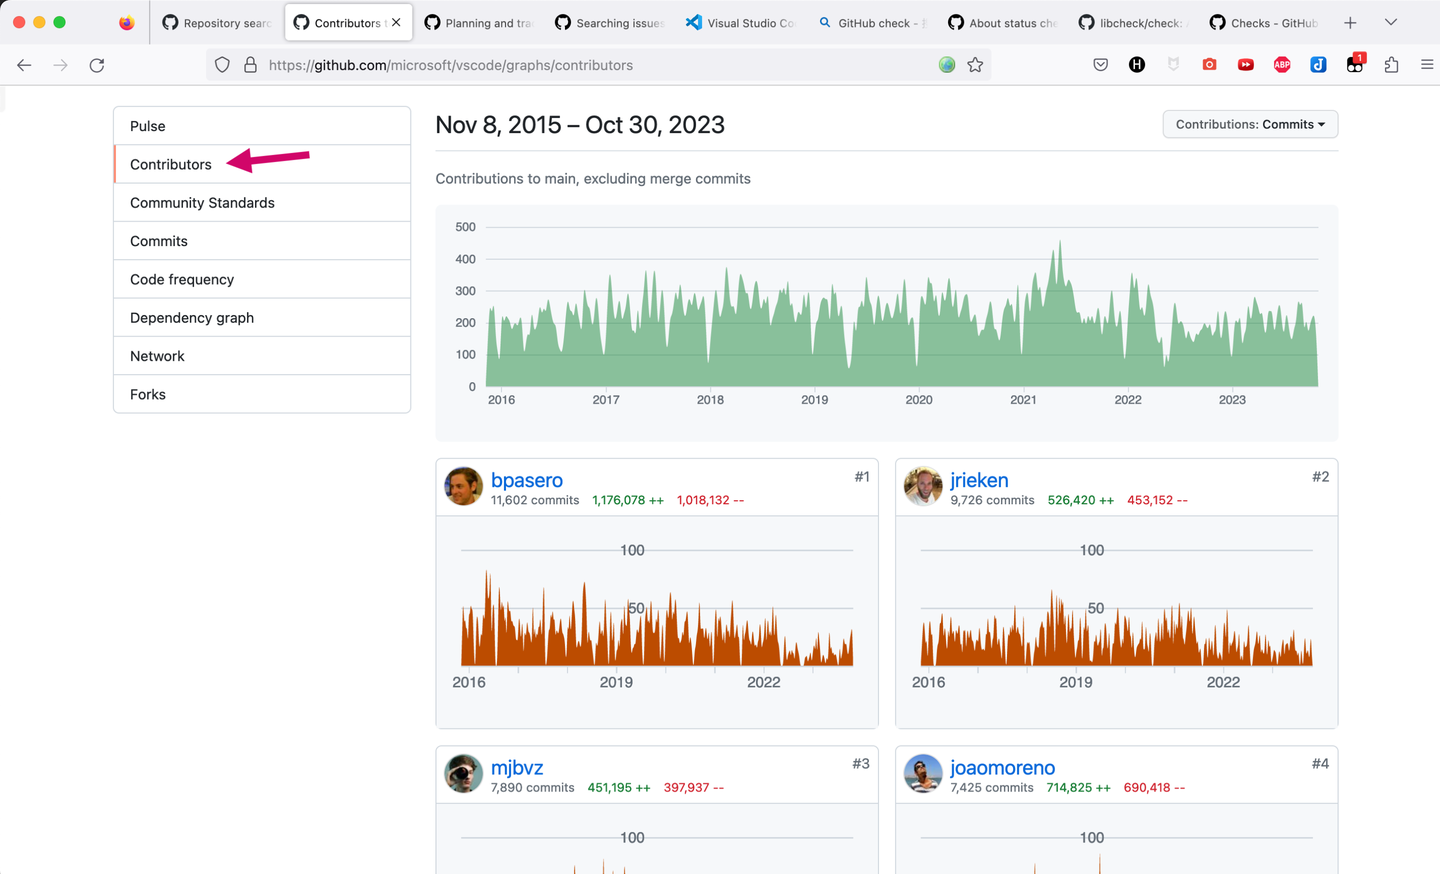
Task: Expand the list all tabs chevron
Action: [1390, 22]
